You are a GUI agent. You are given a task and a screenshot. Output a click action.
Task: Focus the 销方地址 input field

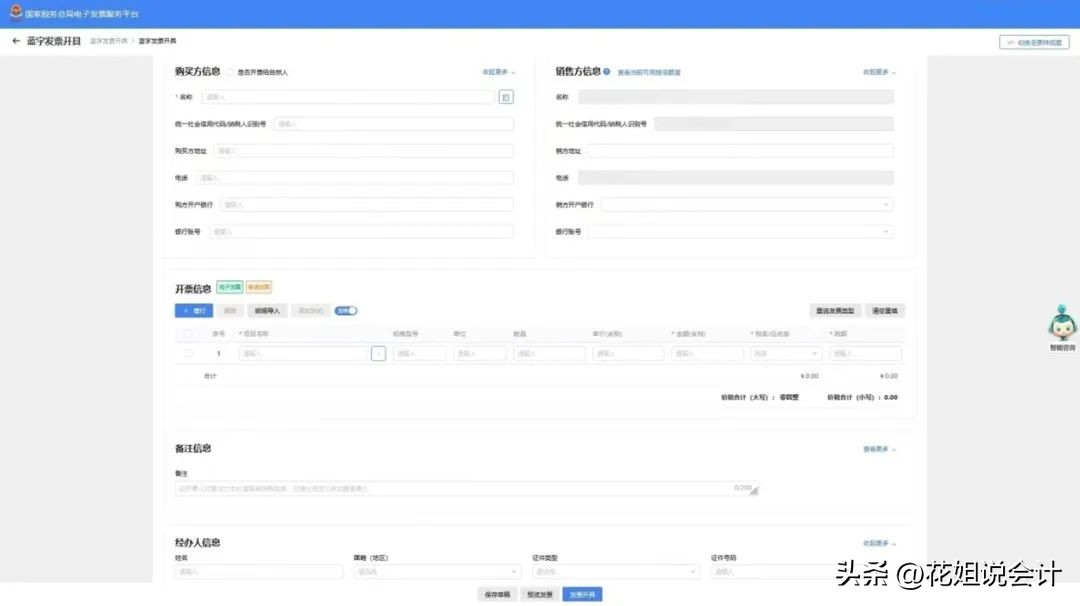pos(740,151)
